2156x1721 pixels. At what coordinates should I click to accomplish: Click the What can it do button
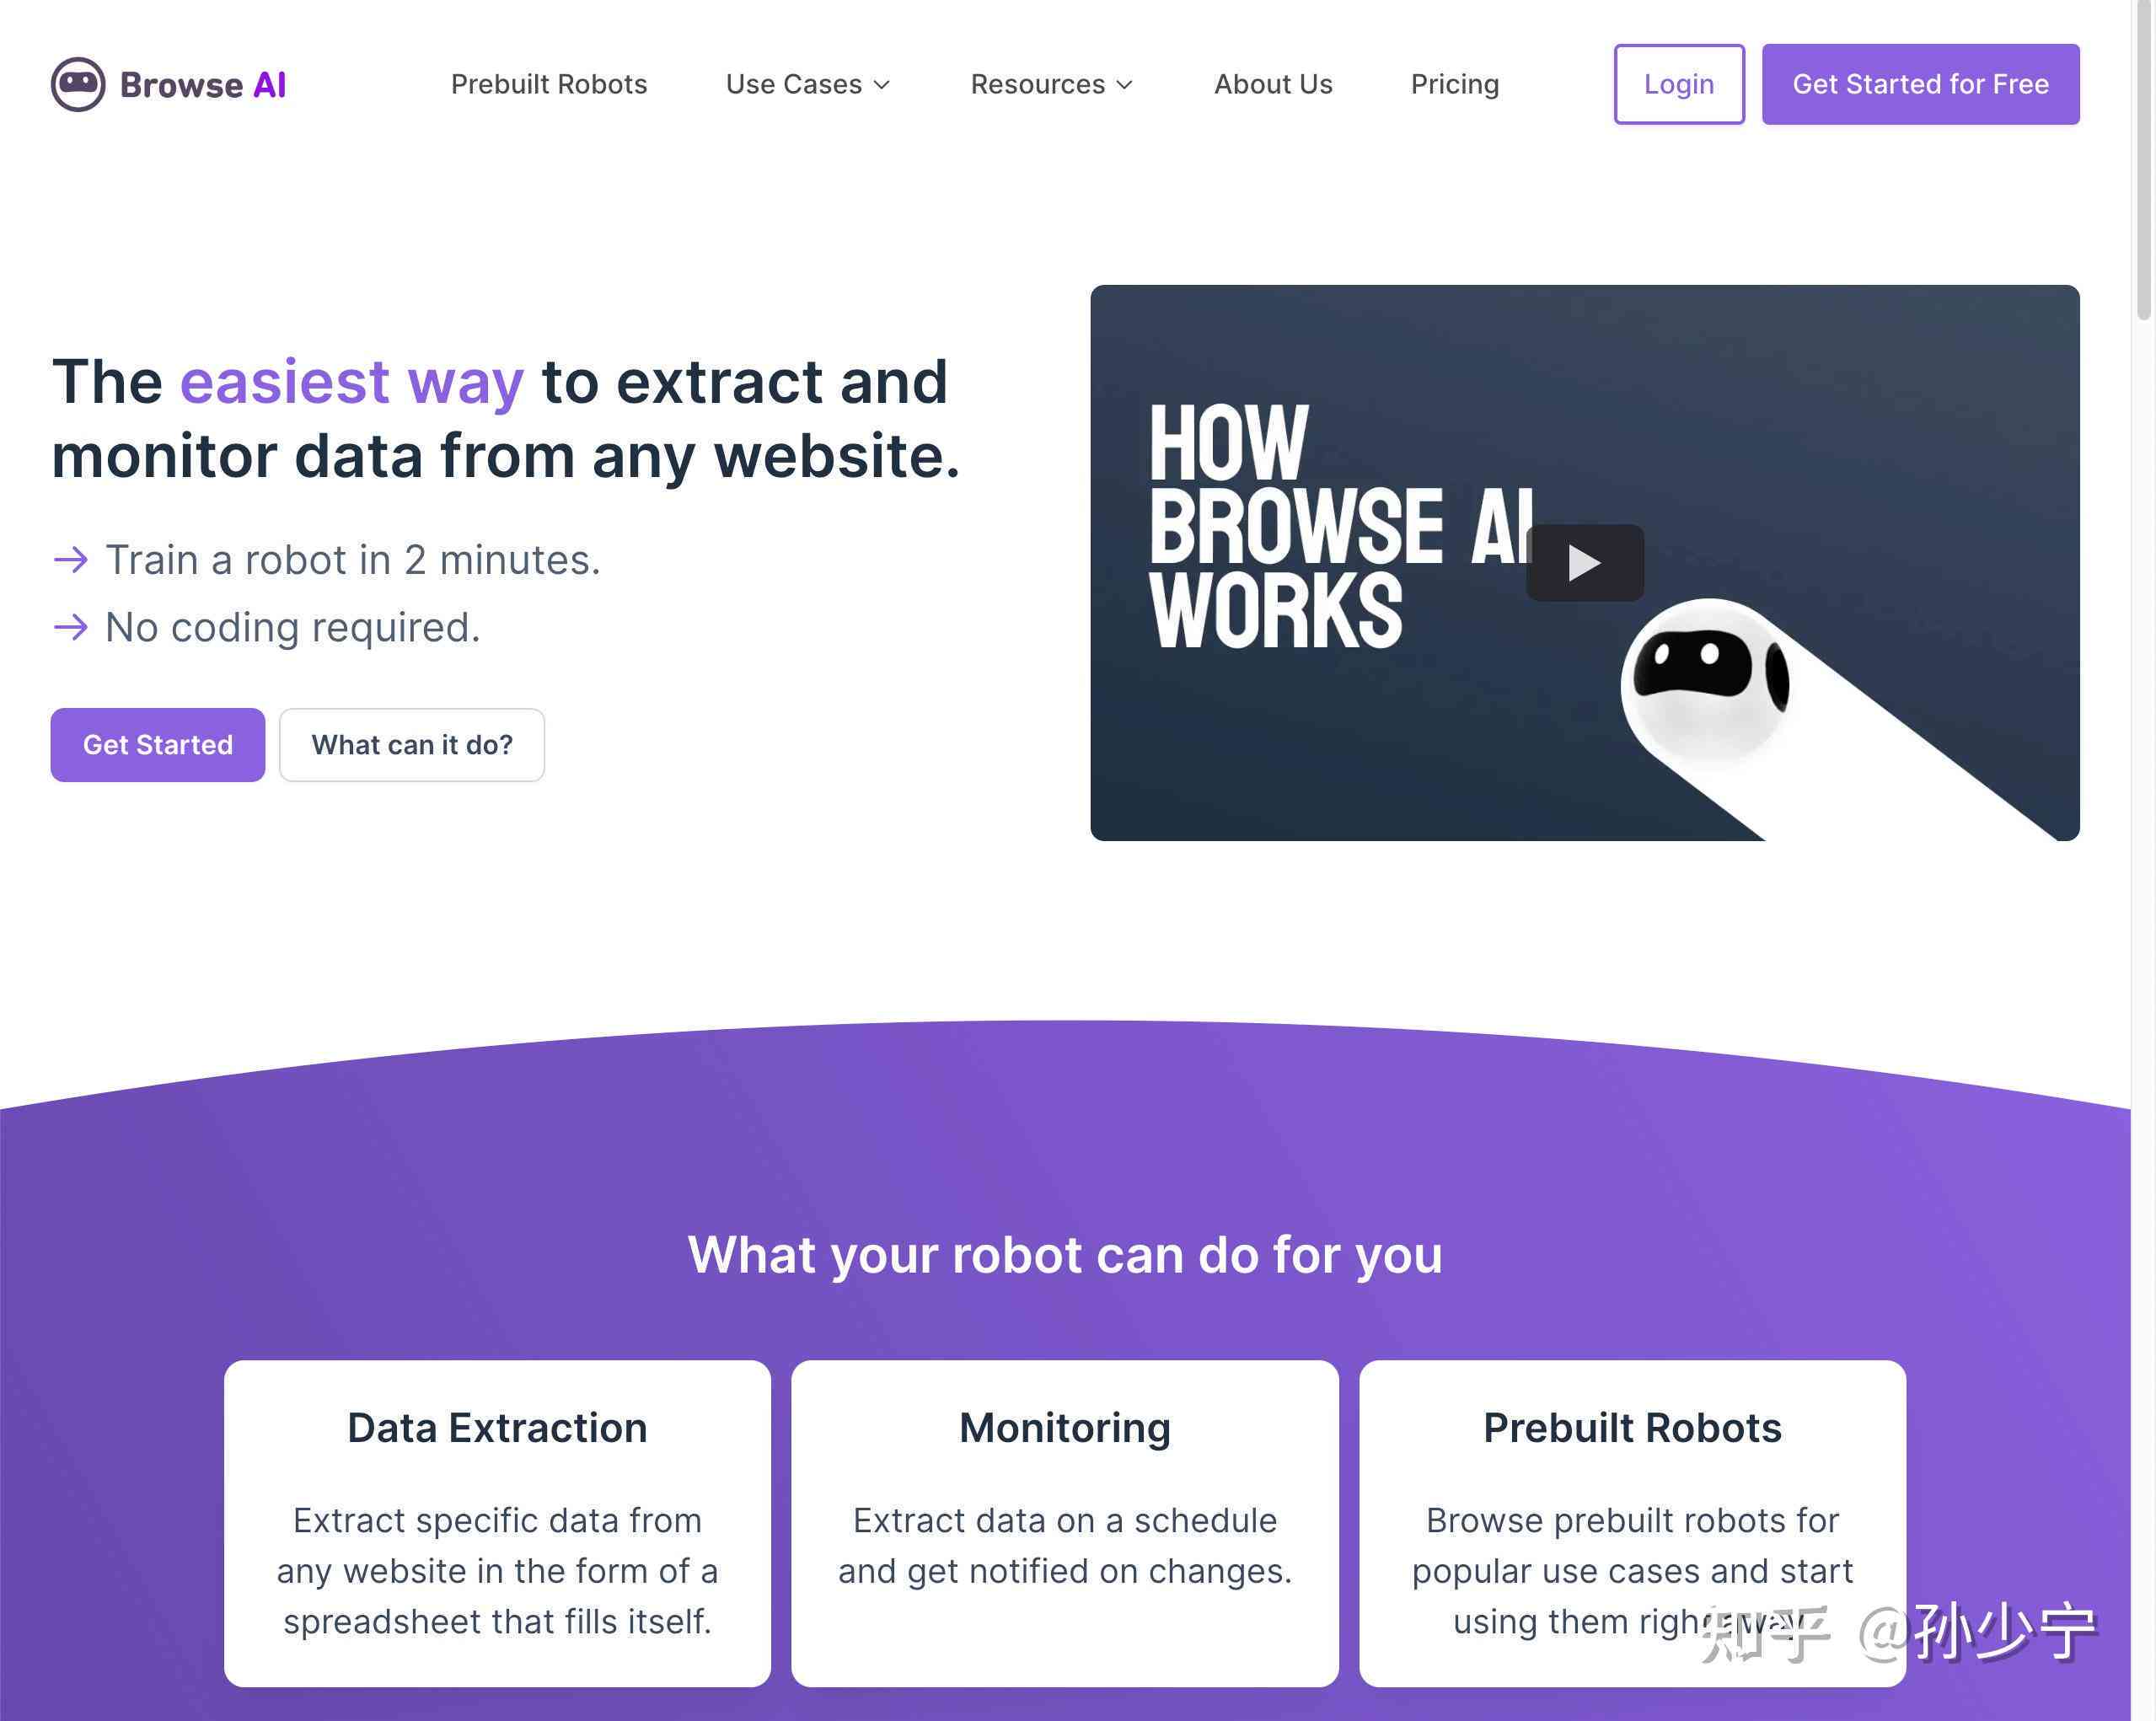pyautogui.click(x=410, y=744)
